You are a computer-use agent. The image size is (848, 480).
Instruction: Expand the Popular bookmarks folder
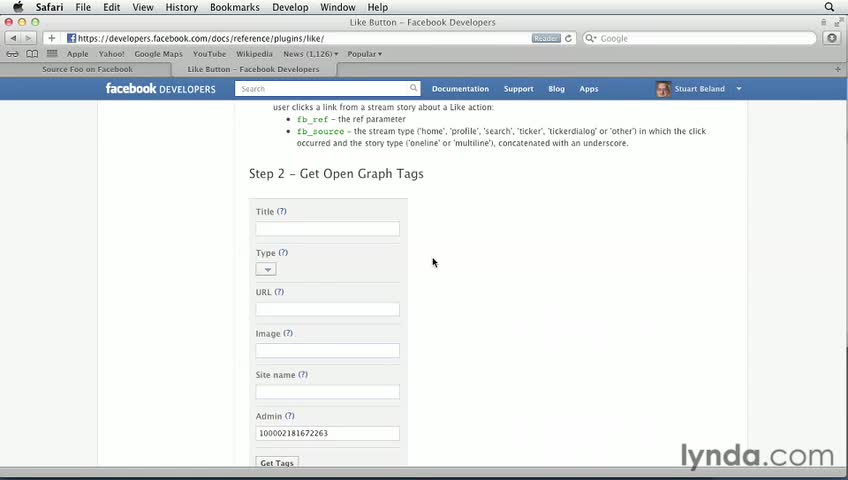point(365,54)
